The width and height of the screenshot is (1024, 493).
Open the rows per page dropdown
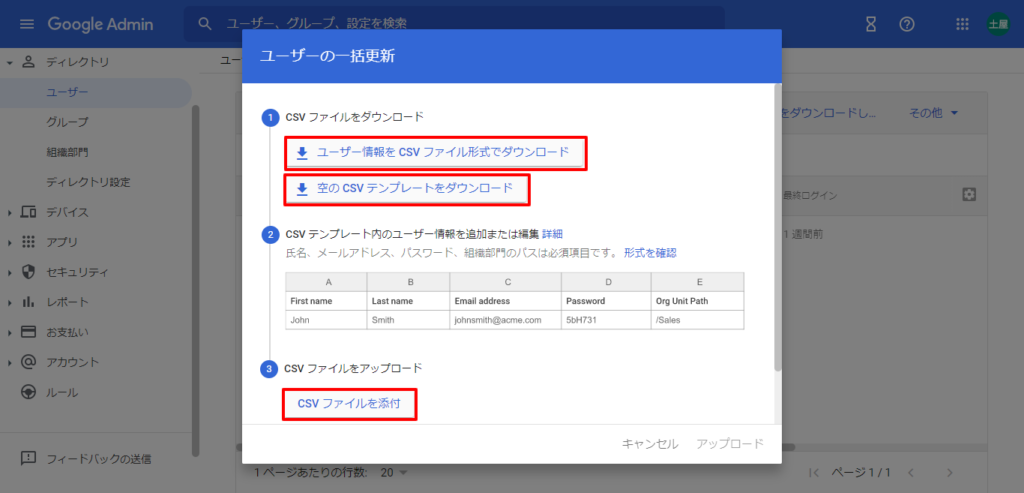click(x=395, y=472)
